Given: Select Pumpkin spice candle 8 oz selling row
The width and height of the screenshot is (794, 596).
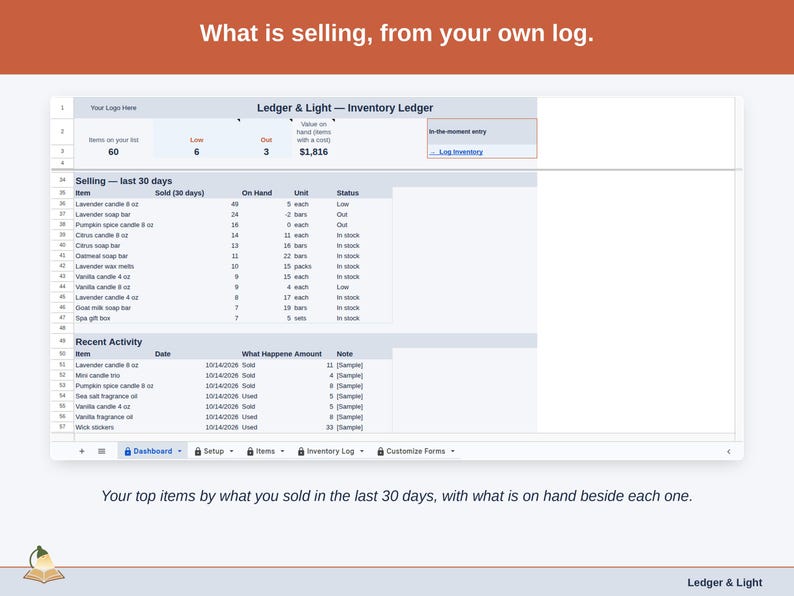Looking at the screenshot, I should 233,225.
